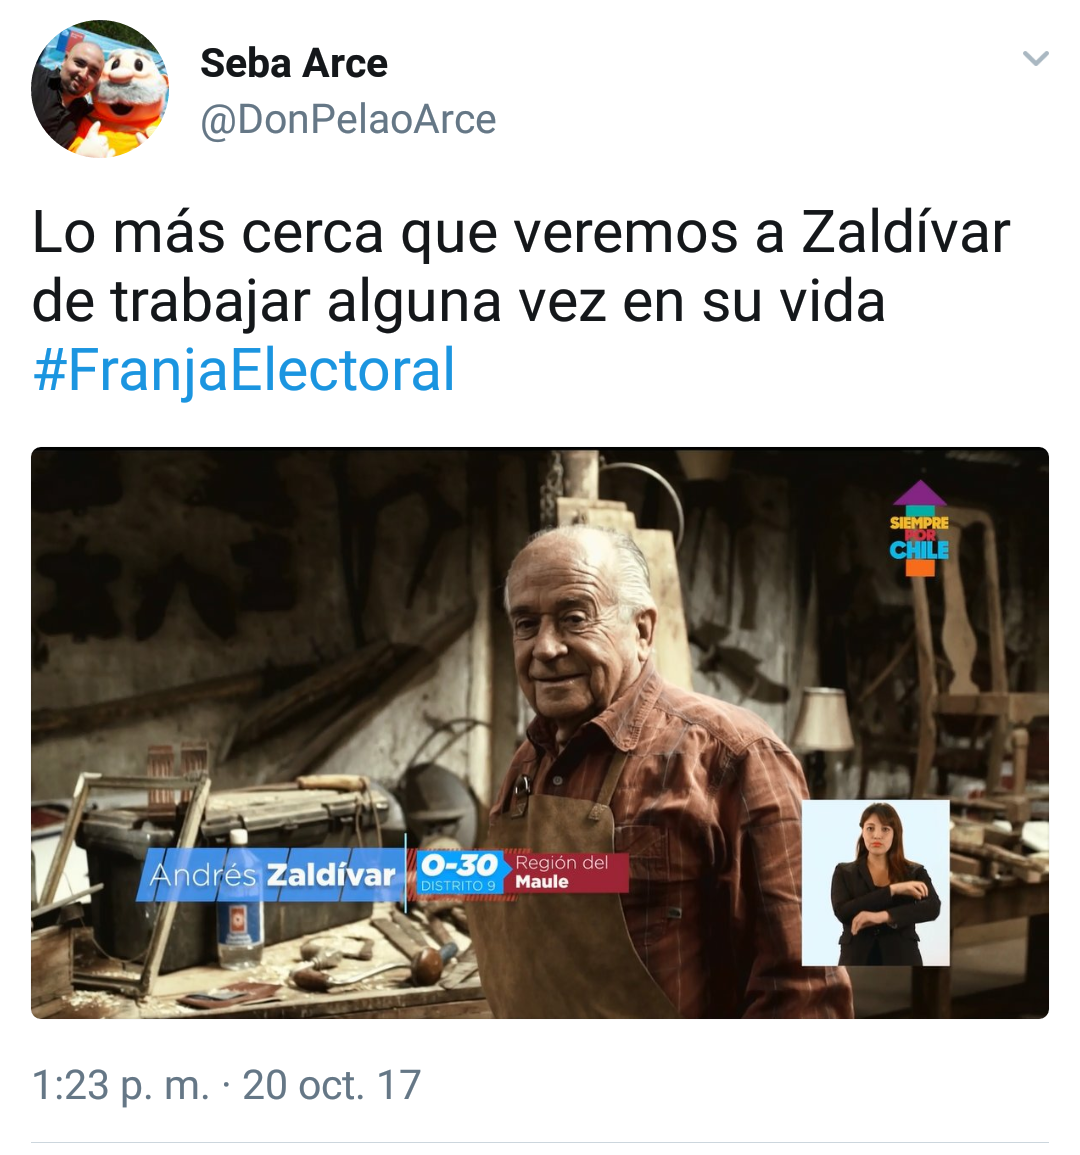Click the tweet text starting "Lo más cerca"
This screenshot has height=1155, width=1080.
pyautogui.click(x=520, y=267)
